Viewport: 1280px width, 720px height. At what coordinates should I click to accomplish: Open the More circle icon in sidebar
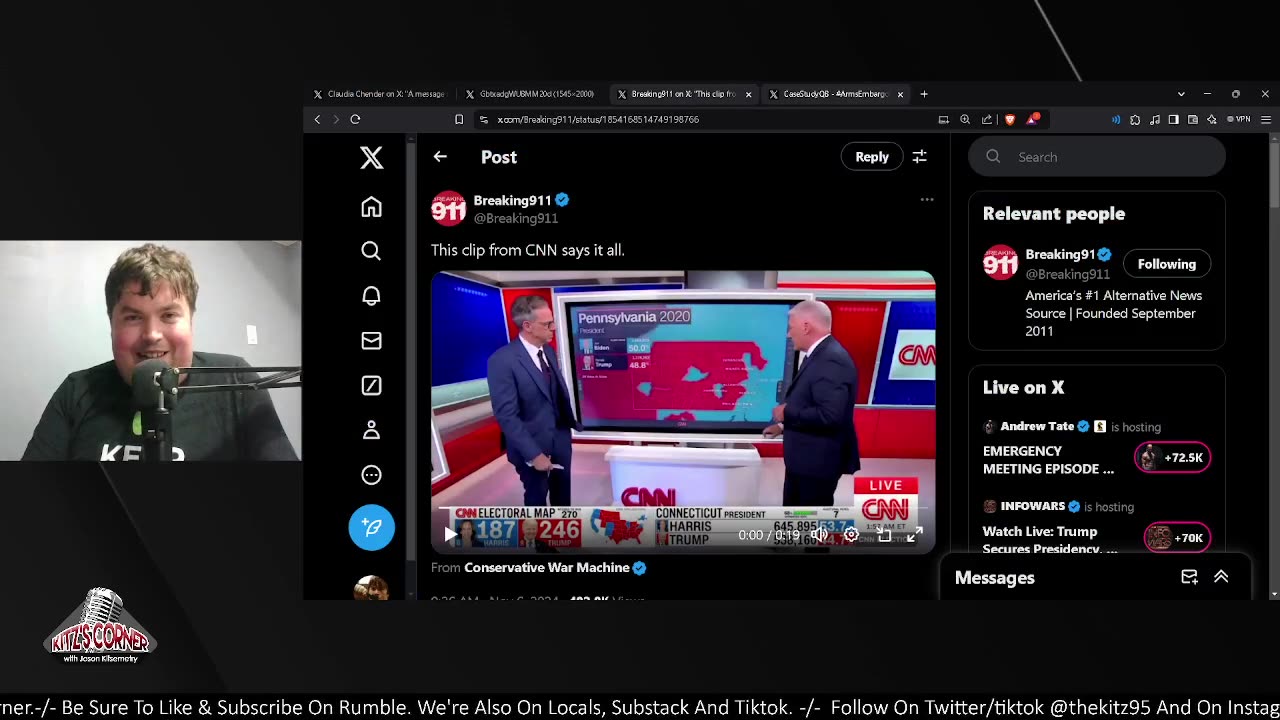click(x=371, y=475)
